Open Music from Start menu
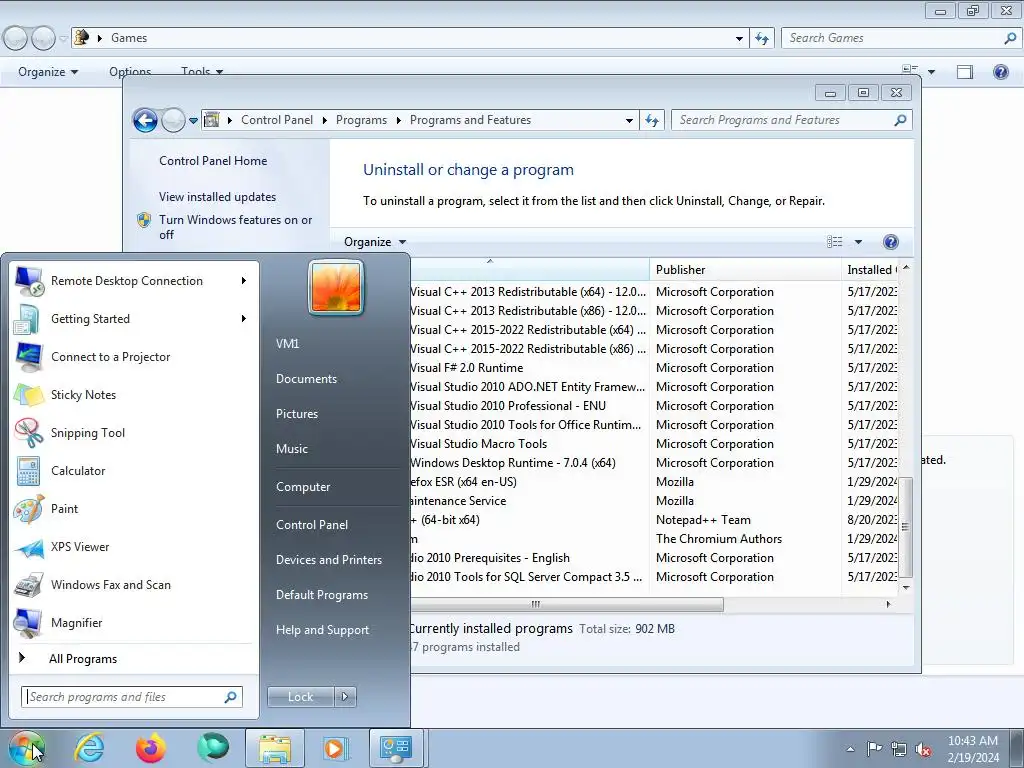Viewport: 1024px width, 768px height. [x=292, y=449]
